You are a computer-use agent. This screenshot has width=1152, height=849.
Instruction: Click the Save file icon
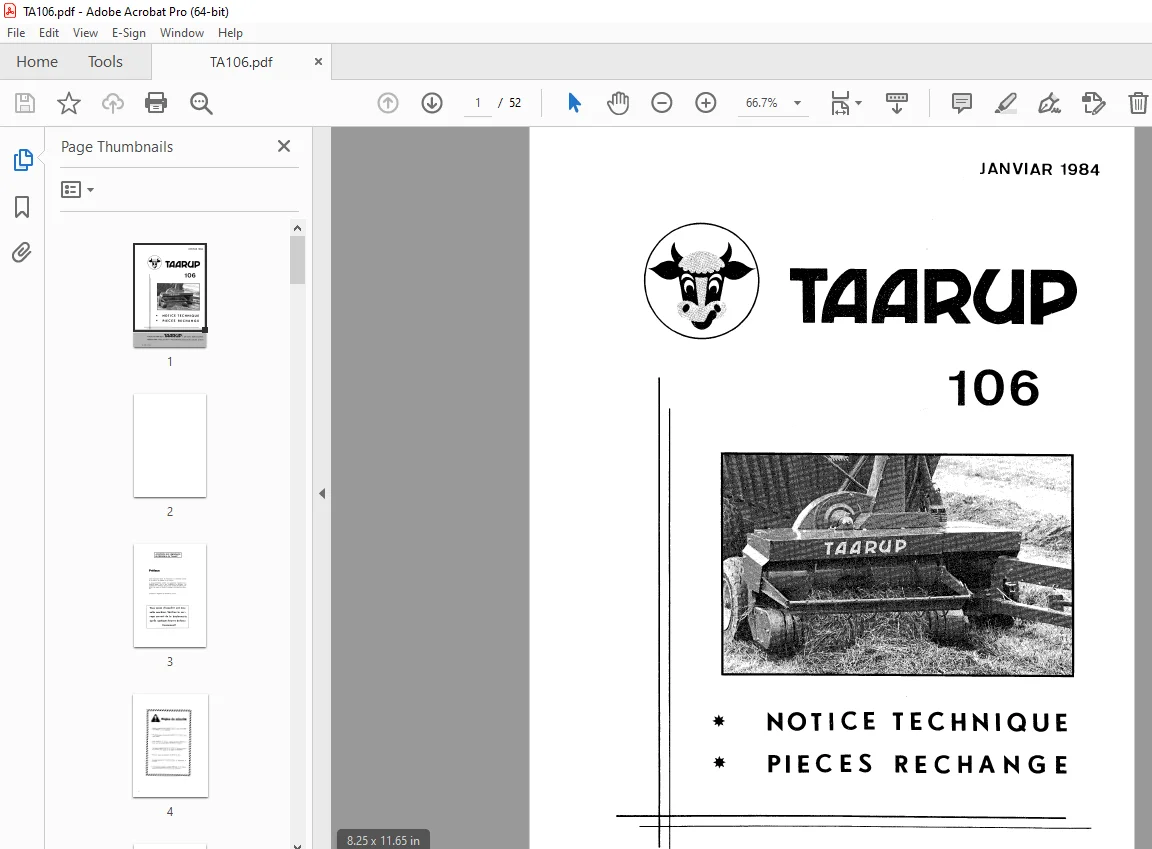(x=25, y=103)
